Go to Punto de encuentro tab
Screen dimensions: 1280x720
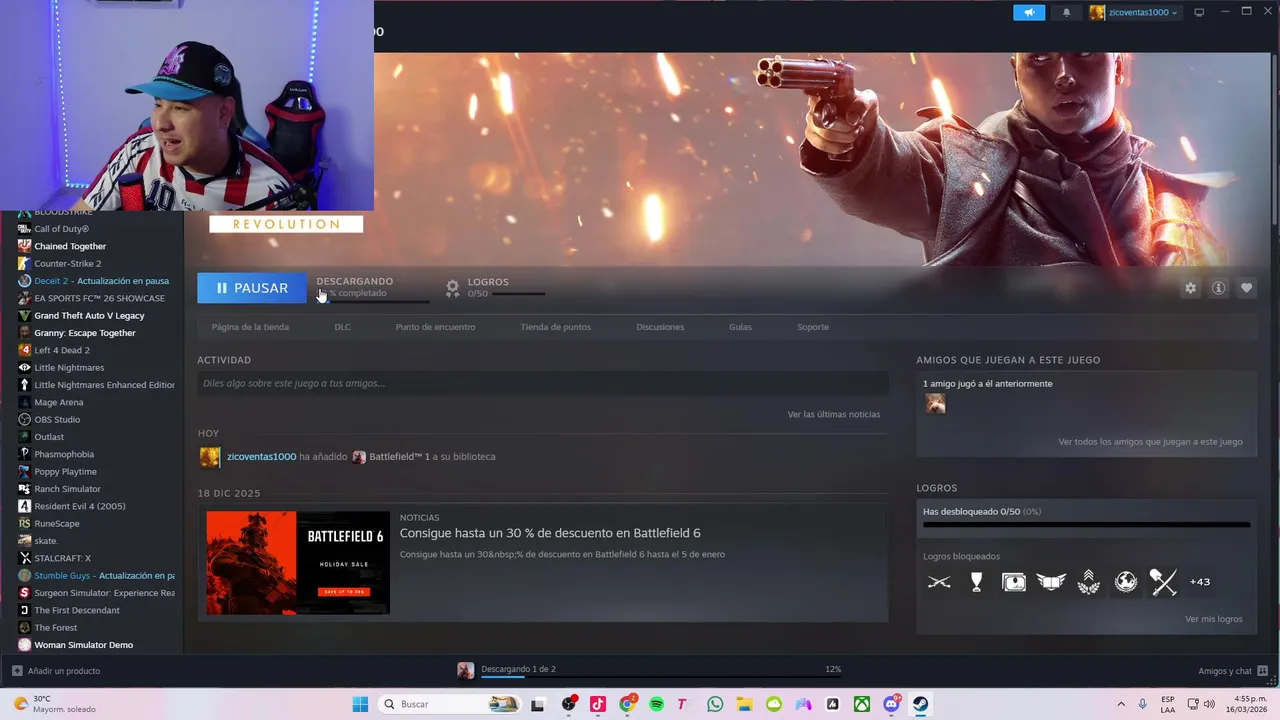coord(435,327)
